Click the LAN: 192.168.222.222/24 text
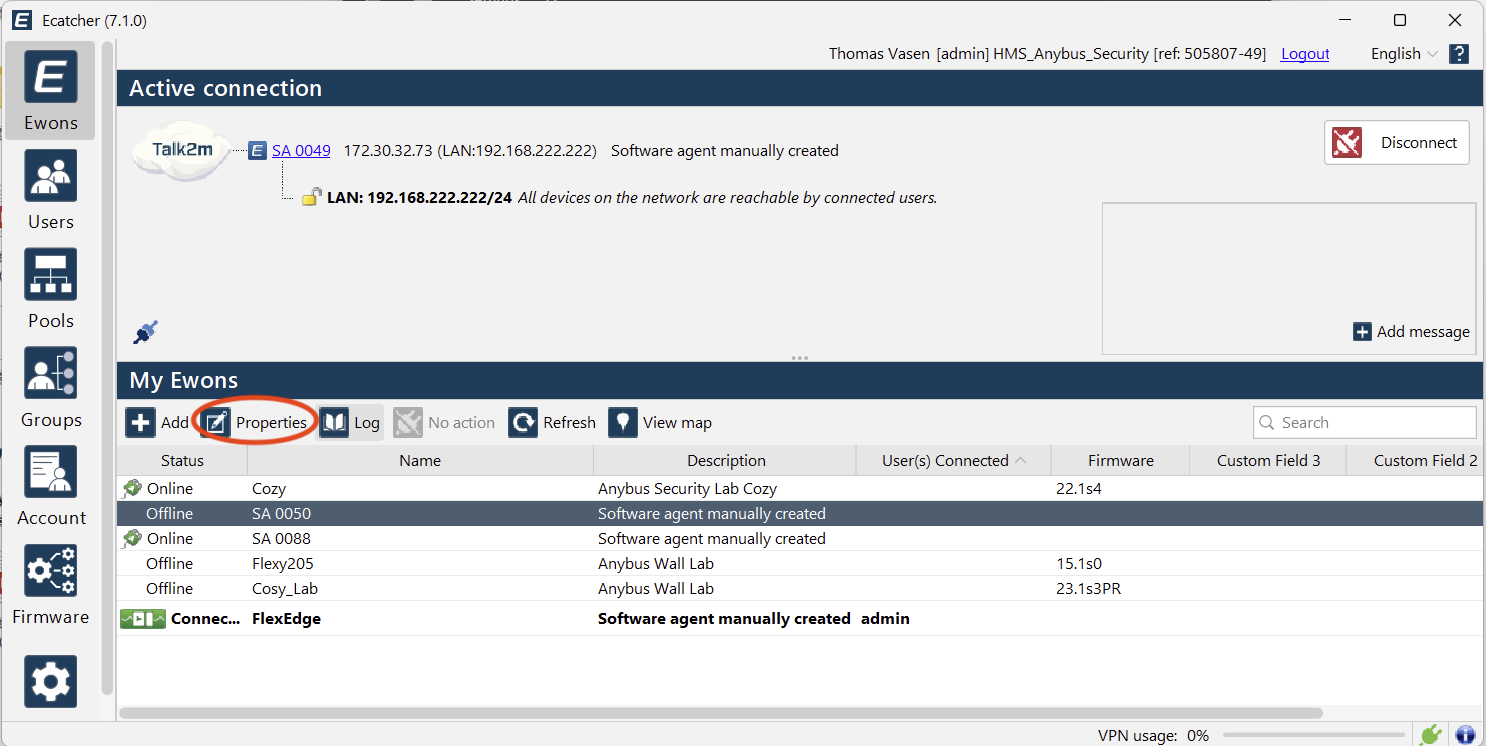Image resolution: width=1486 pixels, height=746 pixels. [x=419, y=198]
